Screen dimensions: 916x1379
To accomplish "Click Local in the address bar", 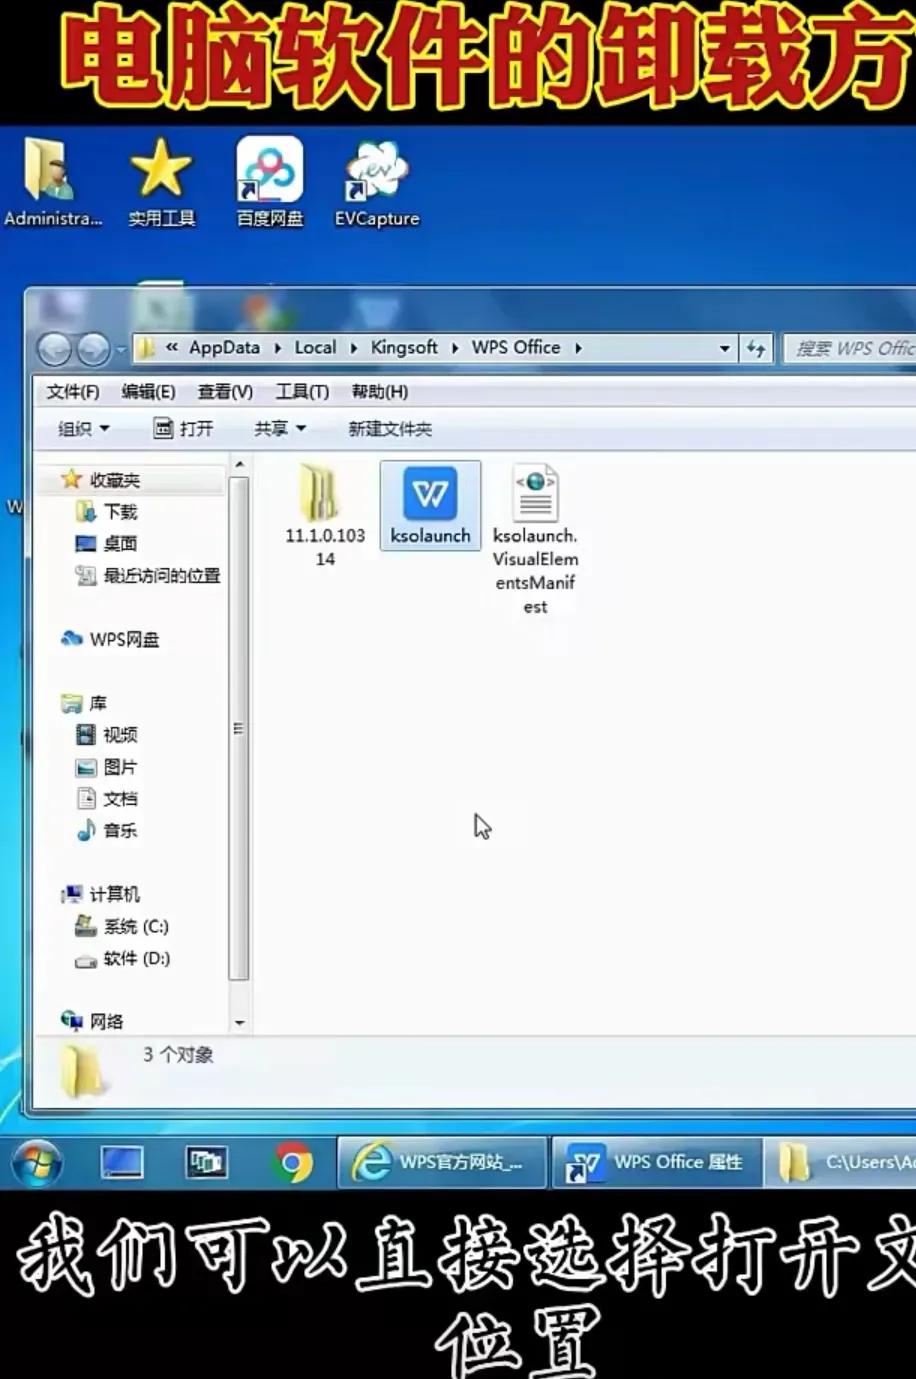I will [315, 348].
